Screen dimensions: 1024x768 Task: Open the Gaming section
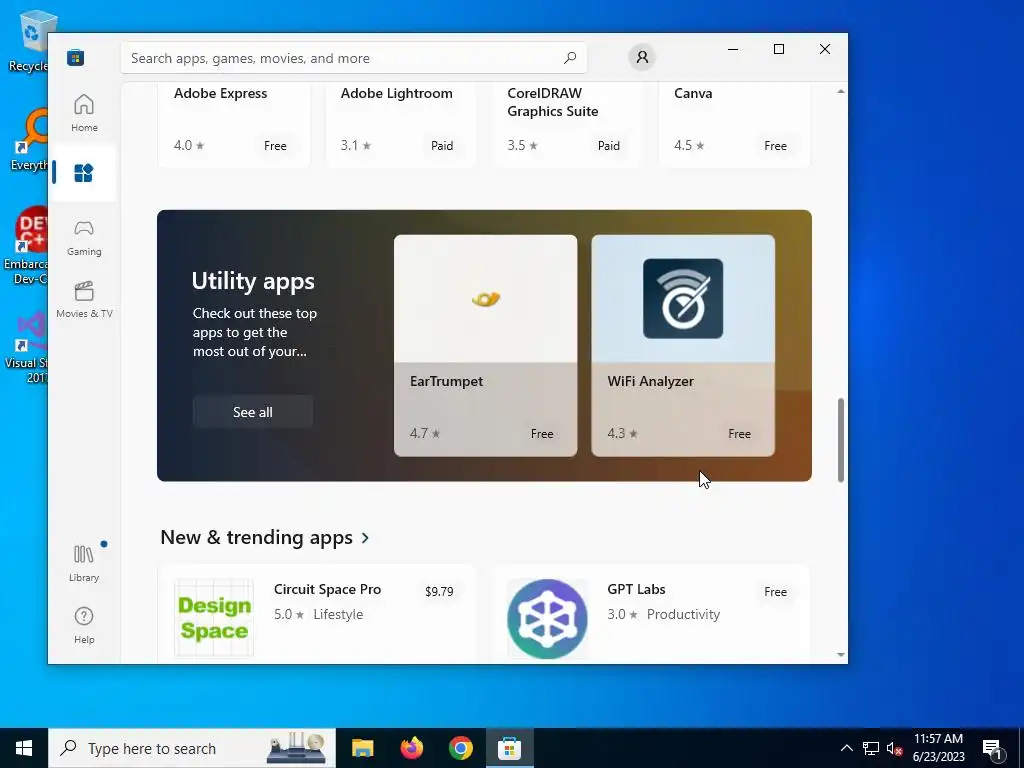[x=84, y=237]
